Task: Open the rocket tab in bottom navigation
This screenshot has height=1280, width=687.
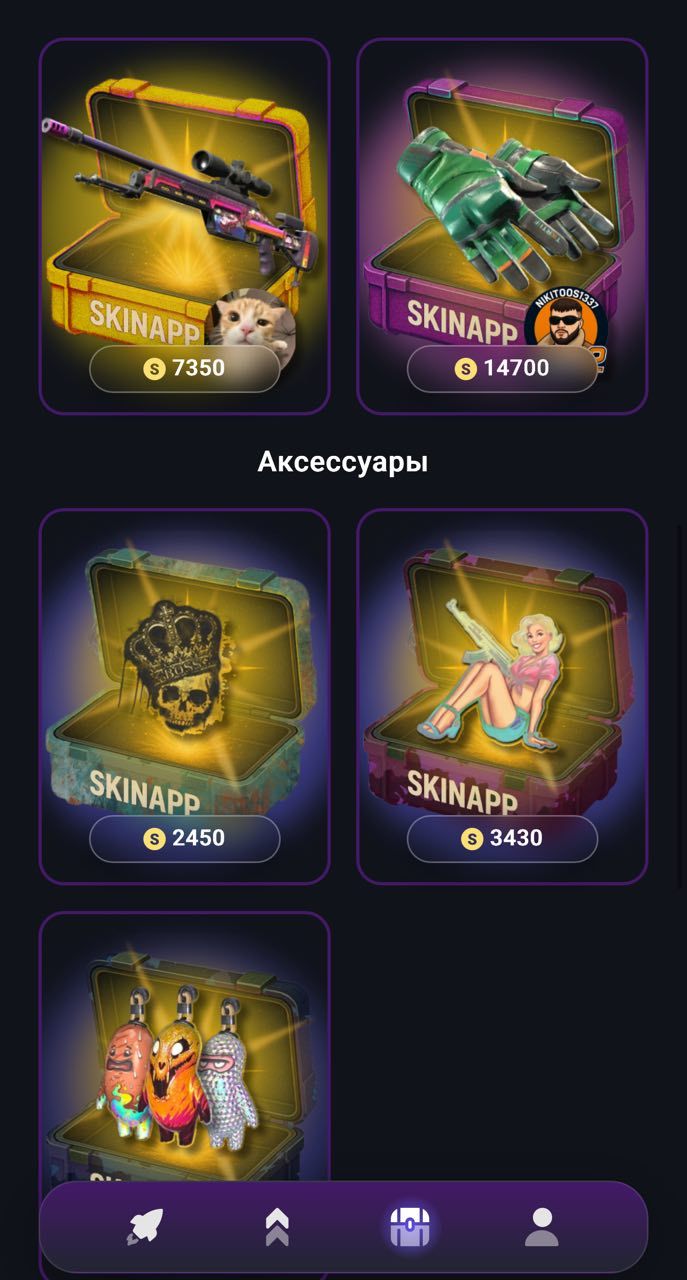Action: (x=145, y=1227)
